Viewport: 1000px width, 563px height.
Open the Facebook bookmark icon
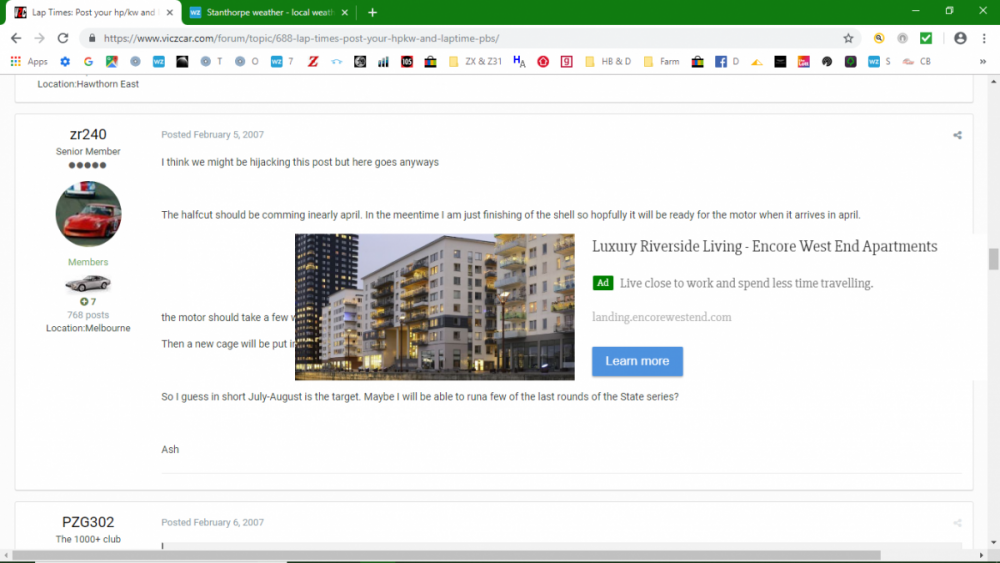tap(720, 61)
